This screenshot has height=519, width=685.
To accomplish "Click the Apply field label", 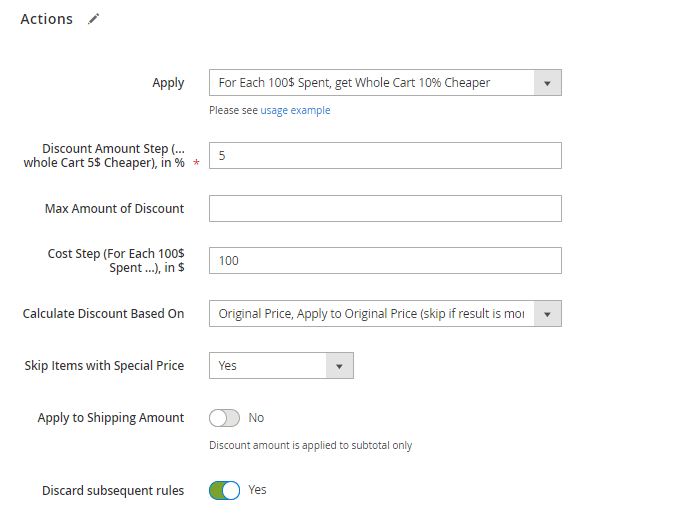I will [x=168, y=83].
